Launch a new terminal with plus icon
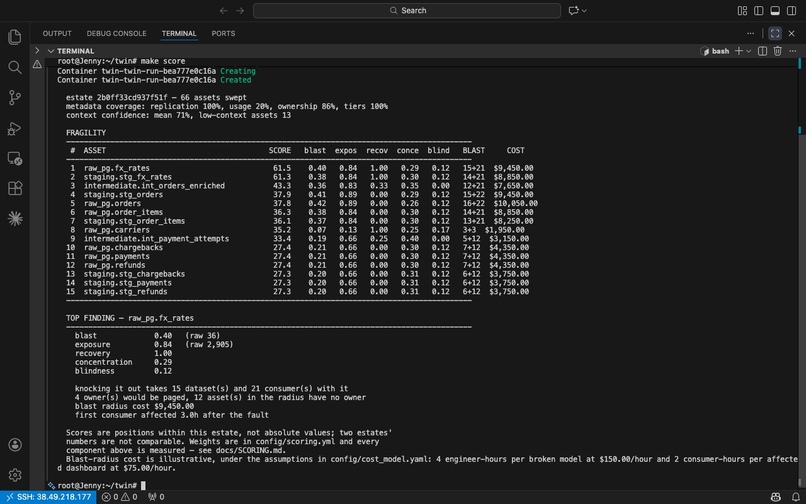Viewport: 806px width, 504px height. point(739,51)
